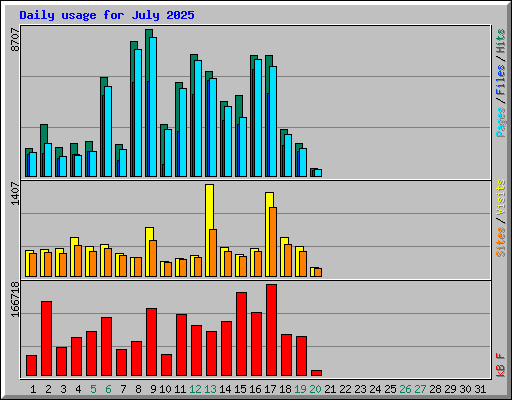This screenshot has width=512, height=400.
Task: Select day 10 on the date axis
Action: [x=165, y=389]
